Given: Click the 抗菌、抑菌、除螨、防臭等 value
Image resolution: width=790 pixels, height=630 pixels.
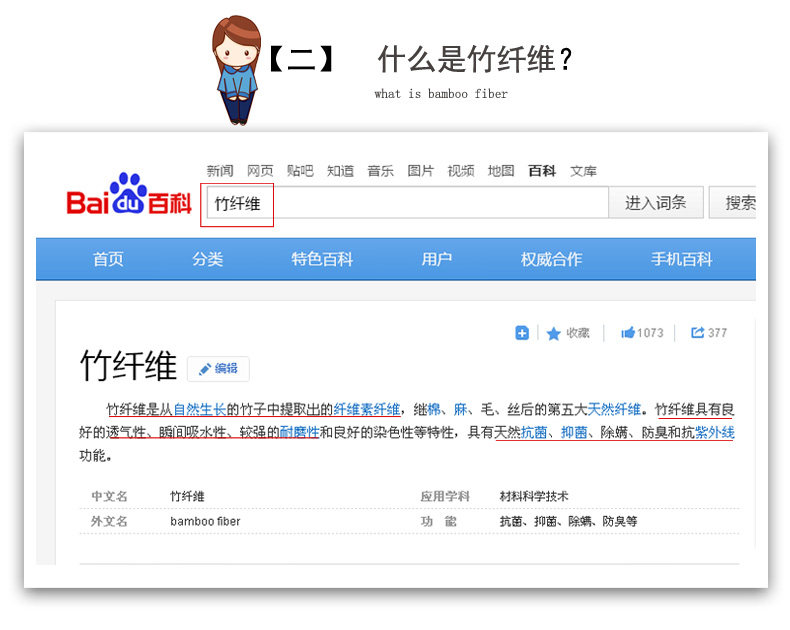Looking at the screenshot, I should (568, 521).
